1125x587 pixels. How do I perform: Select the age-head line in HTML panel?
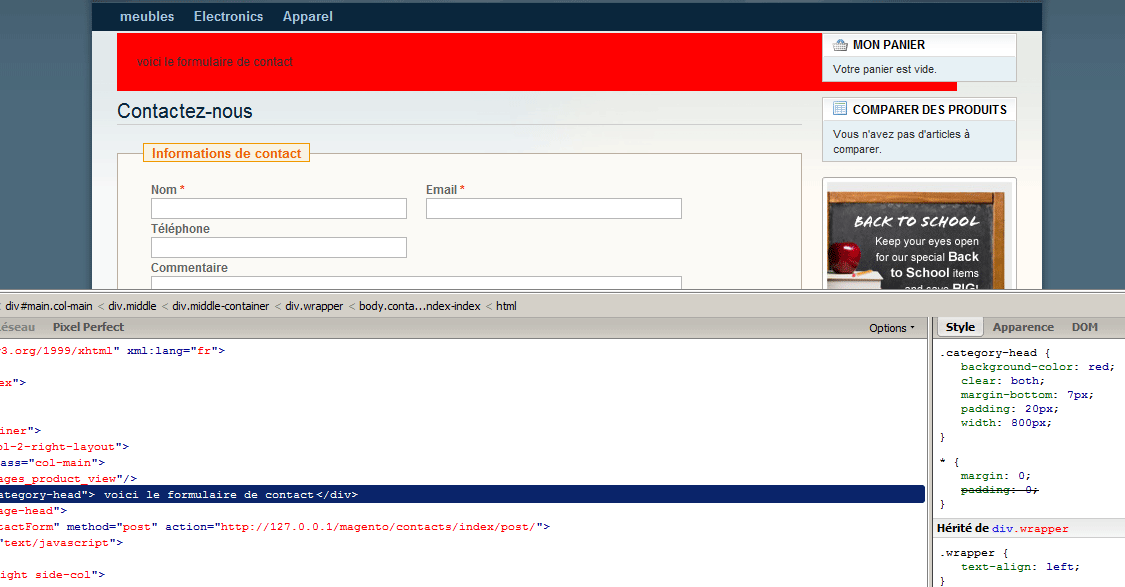(33, 511)
